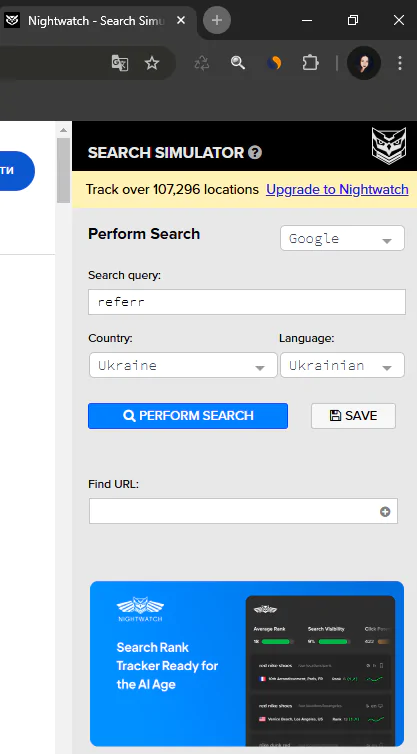Open the magnifier search extension icon
Viewport: 417px width, 754px height.
coord(238,63)
